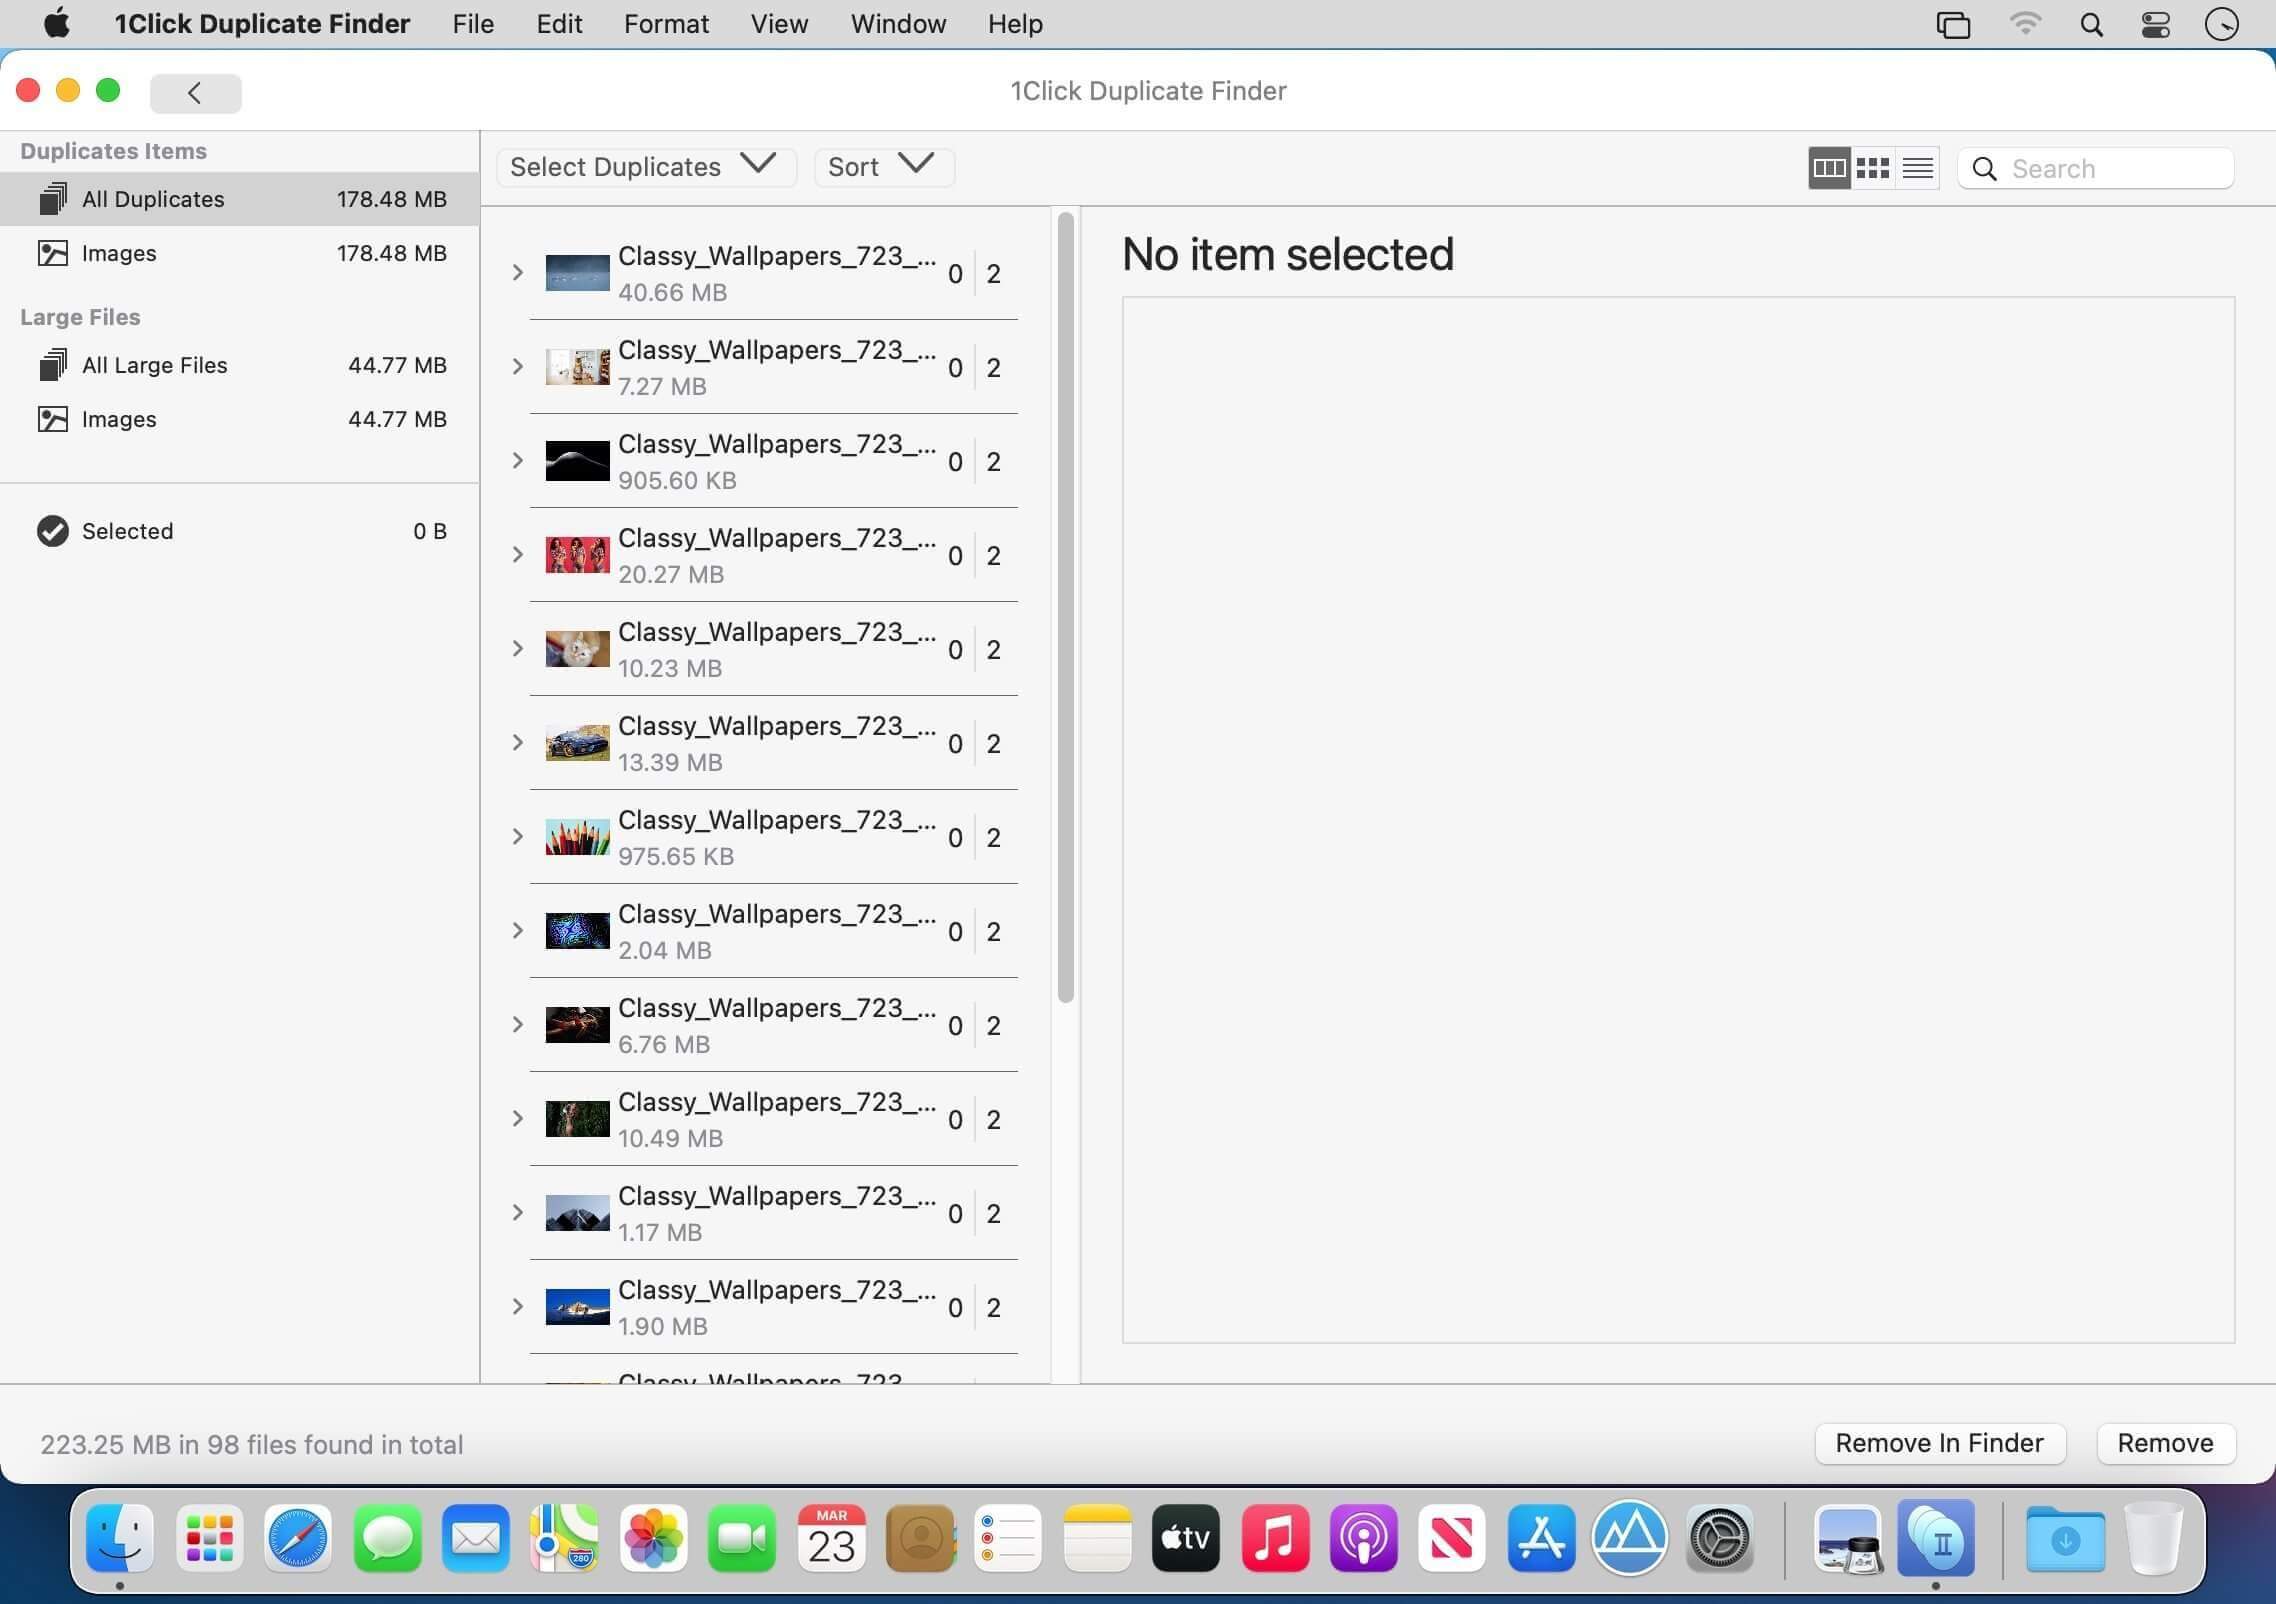Open Spotlight search in menu bar
This screenshot has width=2276, height=1604.
(2091, 25)
